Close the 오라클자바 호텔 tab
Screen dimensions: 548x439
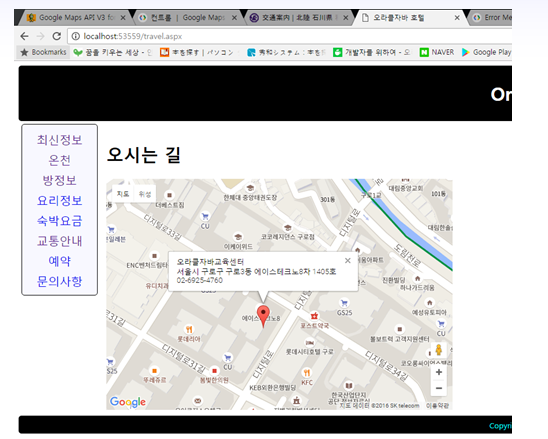(457, 18)
